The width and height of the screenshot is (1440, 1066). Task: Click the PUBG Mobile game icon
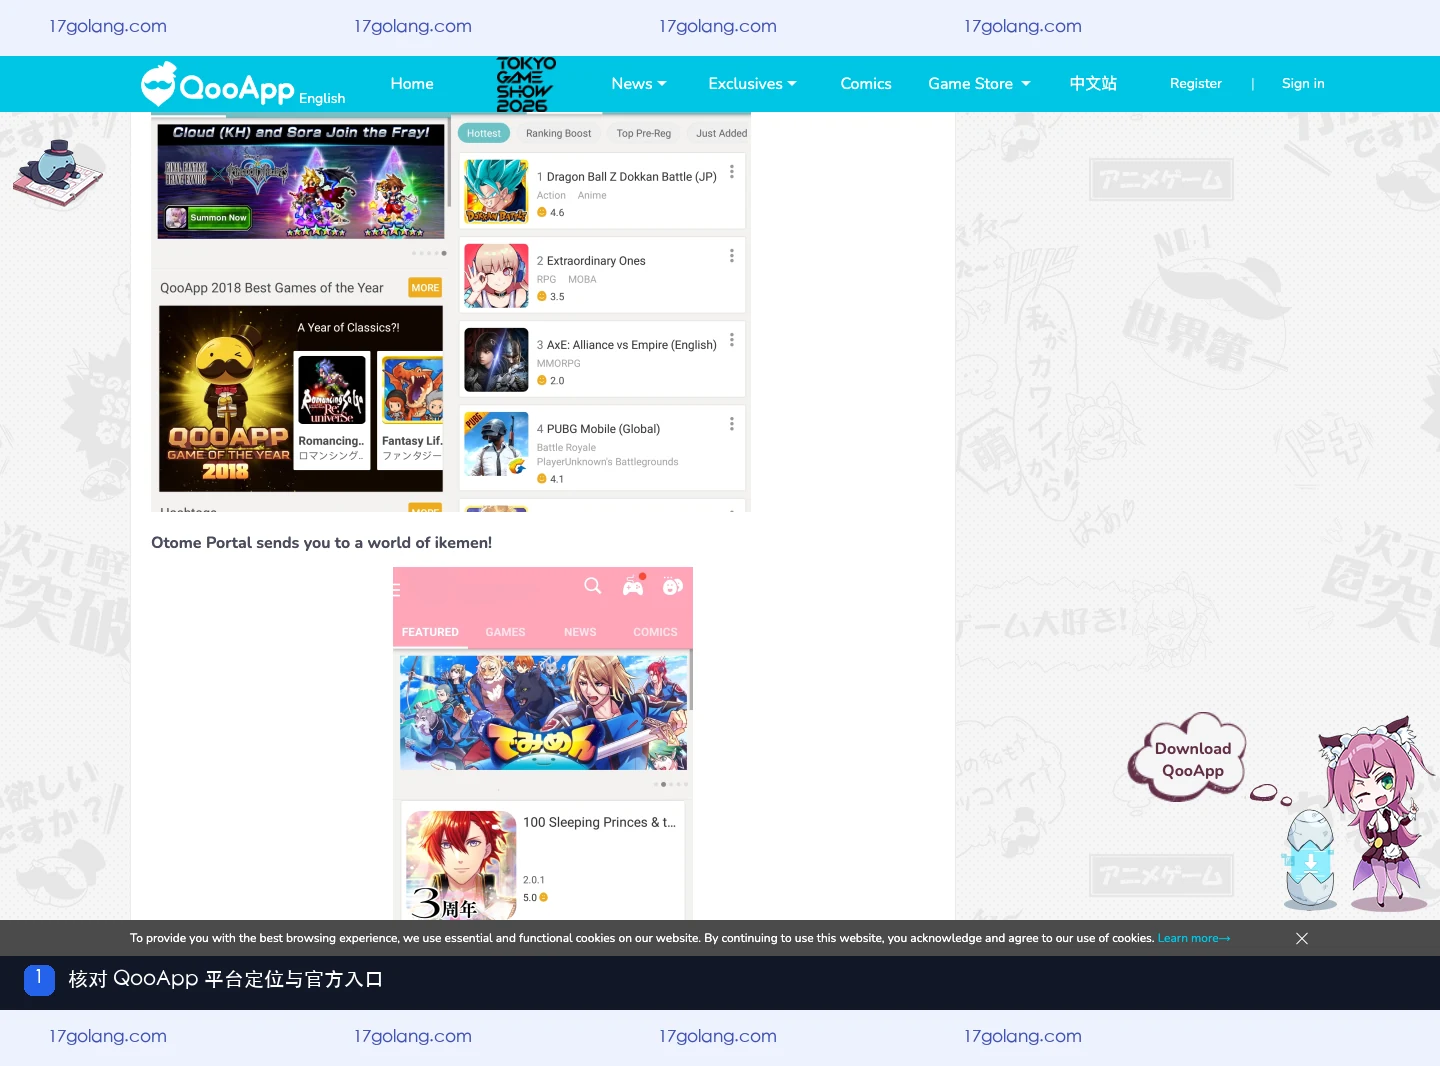point(496,443)
